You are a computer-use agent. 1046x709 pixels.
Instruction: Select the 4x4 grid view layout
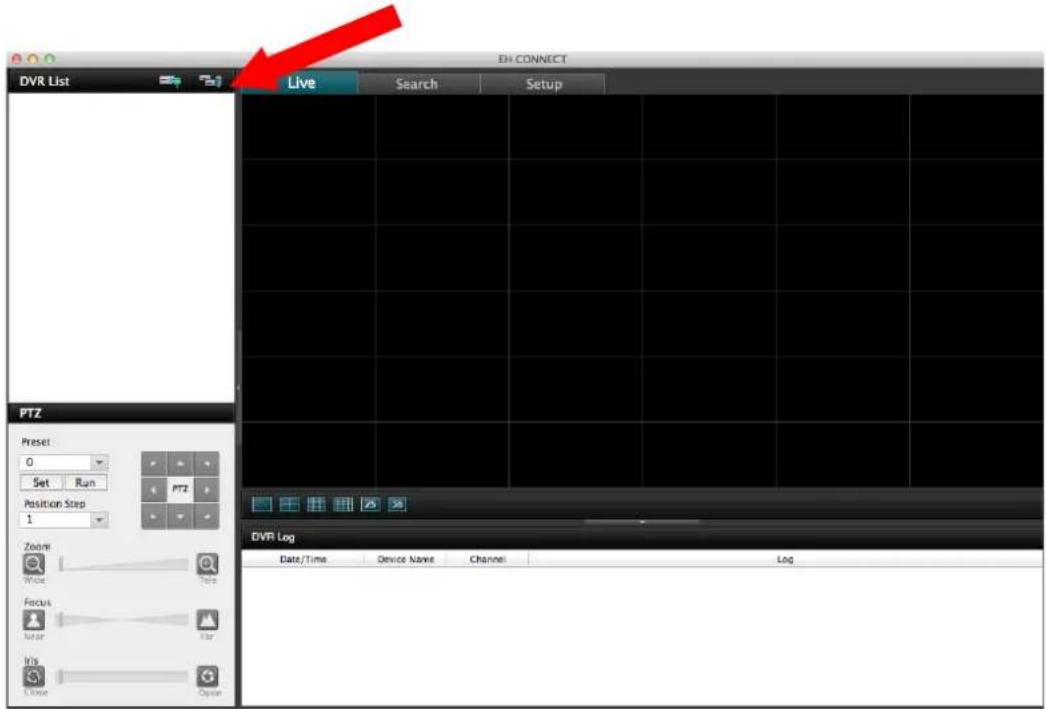click(x=343, y=505)
